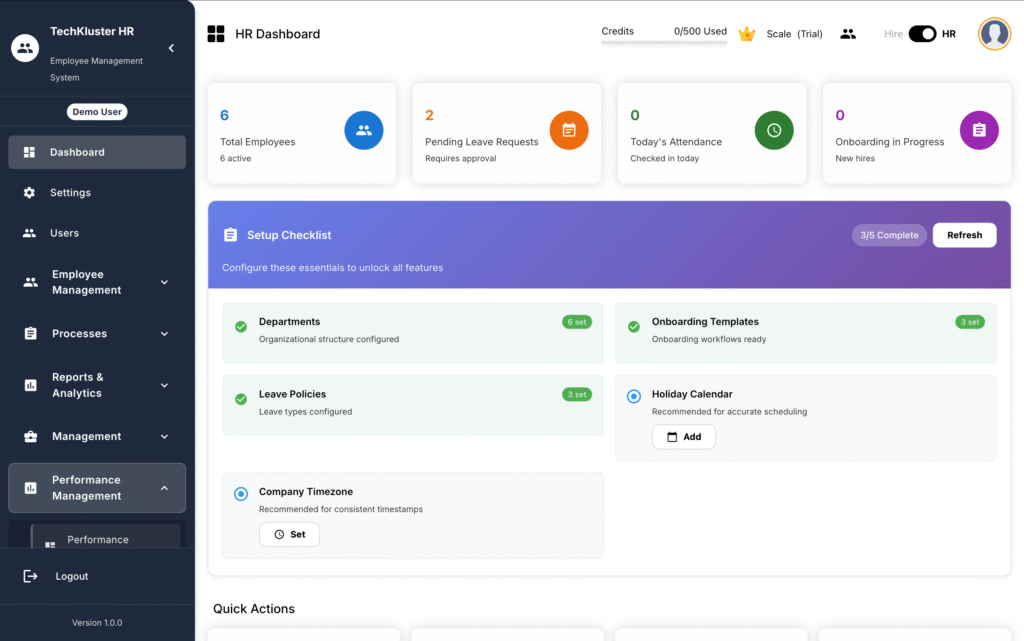Click the Add button for Holiday Calendar
The image size is (1024, 641).
[684, 437]
